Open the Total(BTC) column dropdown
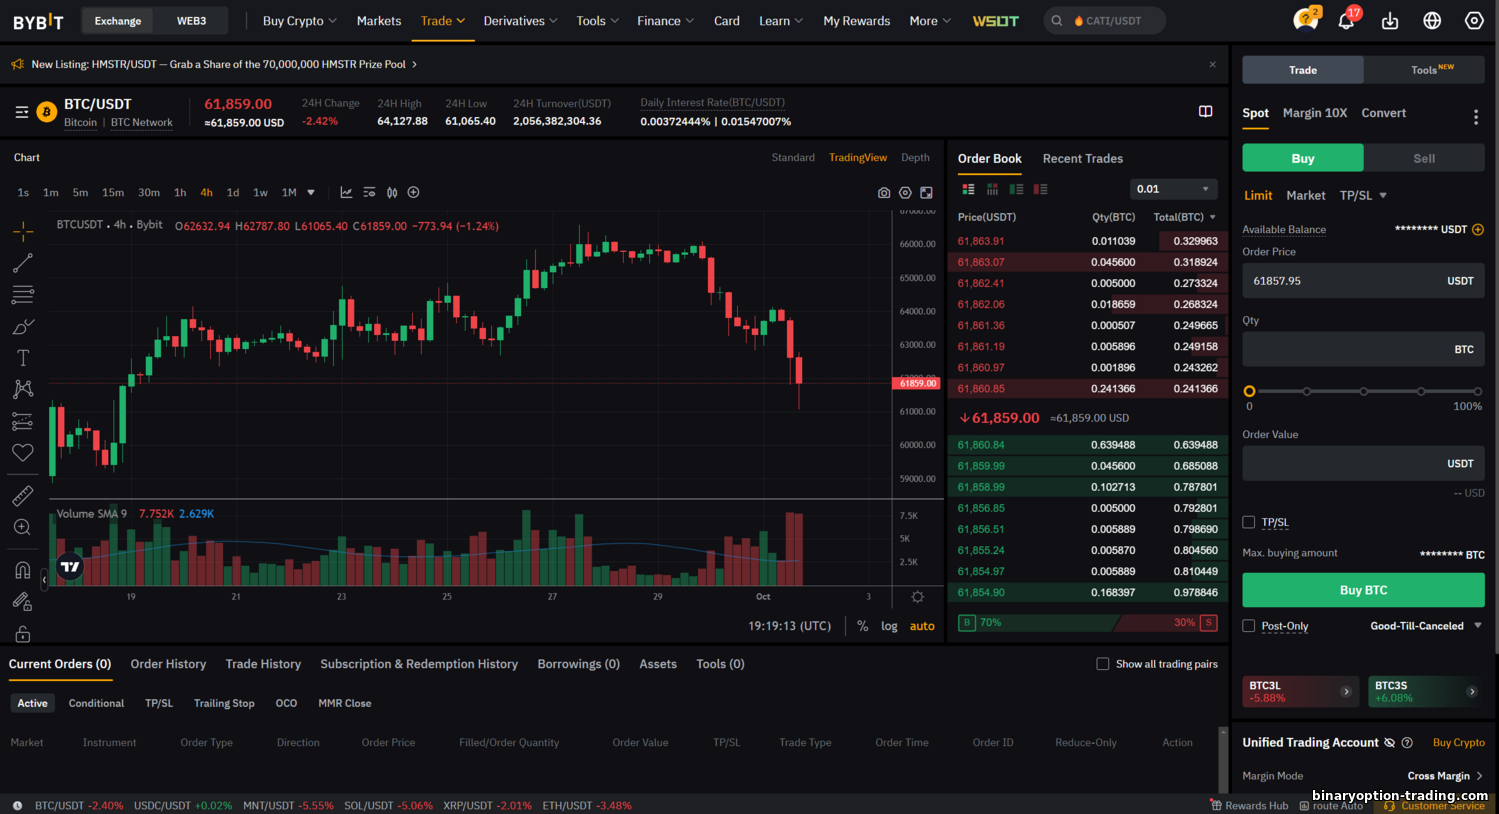The image size is (1499, 814). pyautogui.click(x=1185, y=217)
